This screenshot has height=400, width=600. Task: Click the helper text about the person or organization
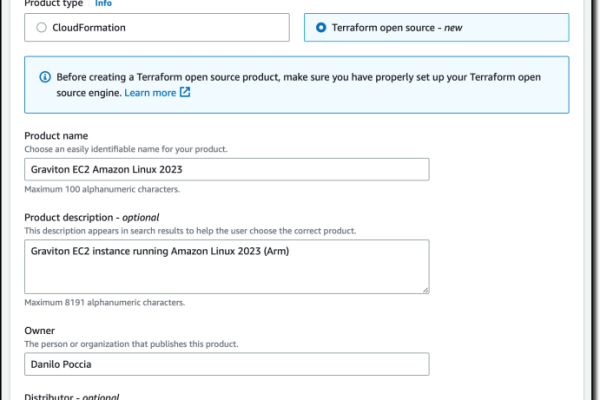(x=131, y=344)
